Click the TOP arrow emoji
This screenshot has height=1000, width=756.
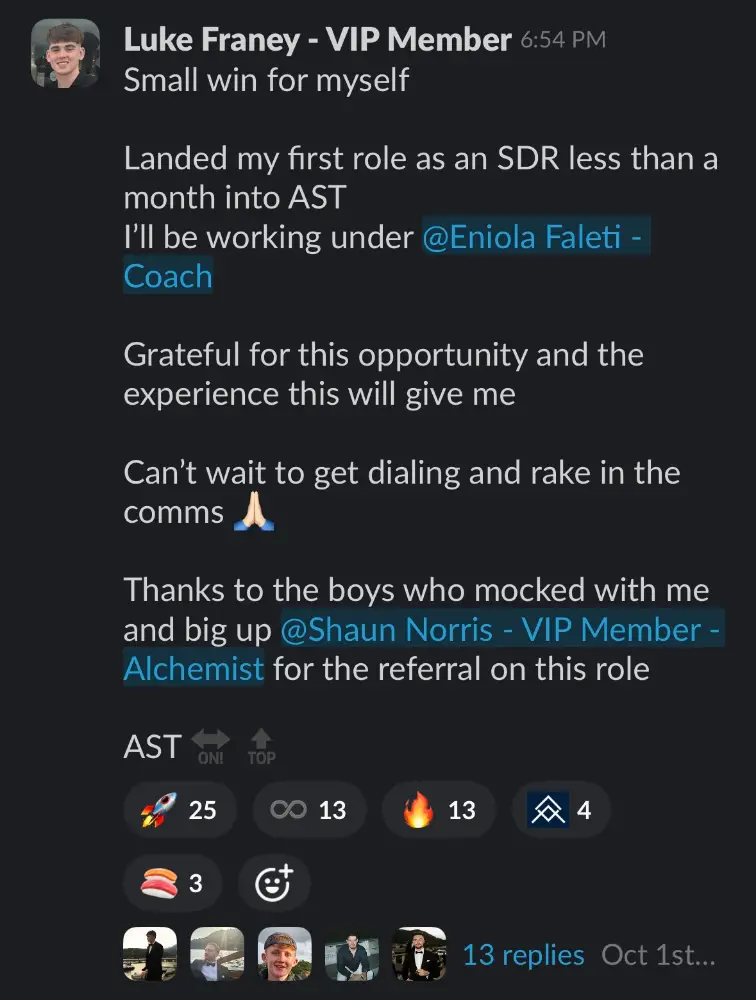[x=261, y=746]
